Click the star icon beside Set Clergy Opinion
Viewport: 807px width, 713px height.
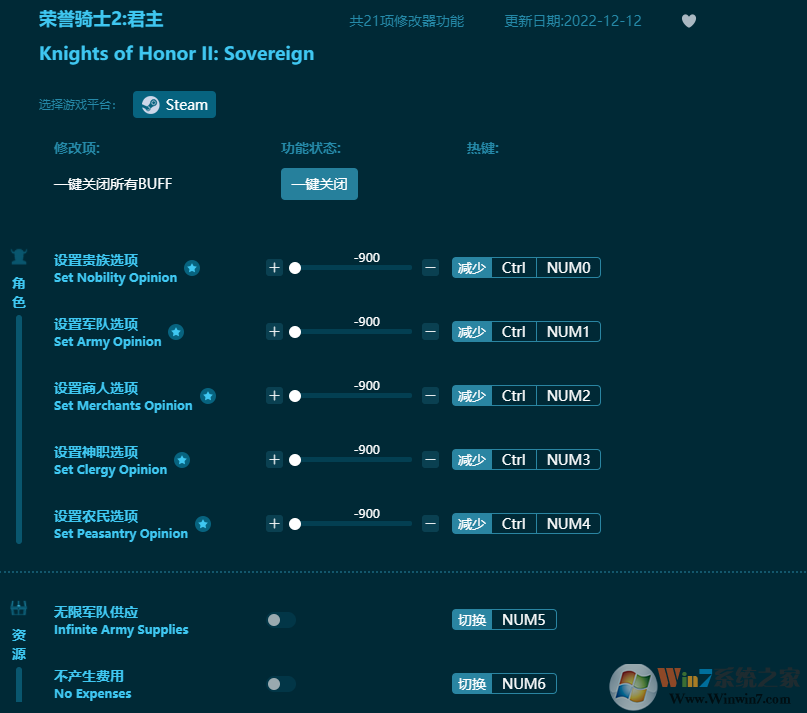(182, 460)
